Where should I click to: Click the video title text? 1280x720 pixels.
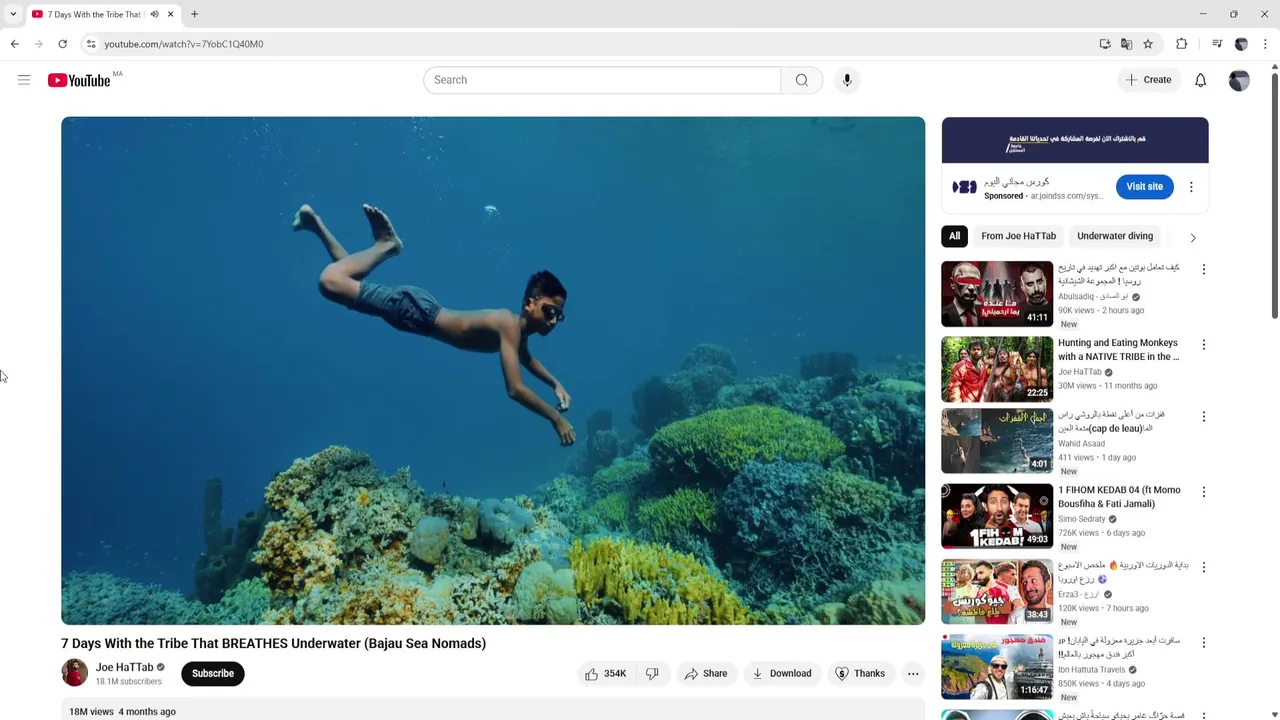273,644
